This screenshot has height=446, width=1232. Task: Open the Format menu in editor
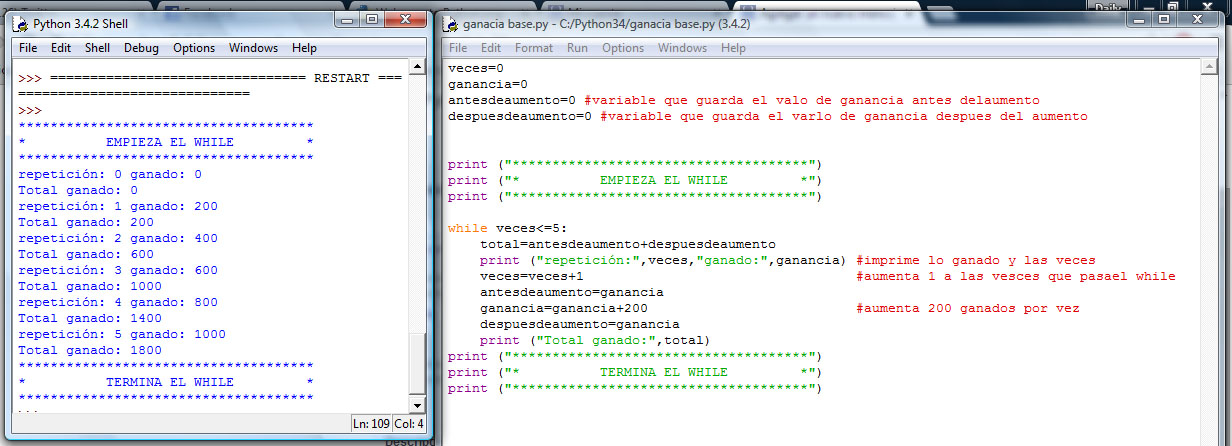tap(534, 48)
